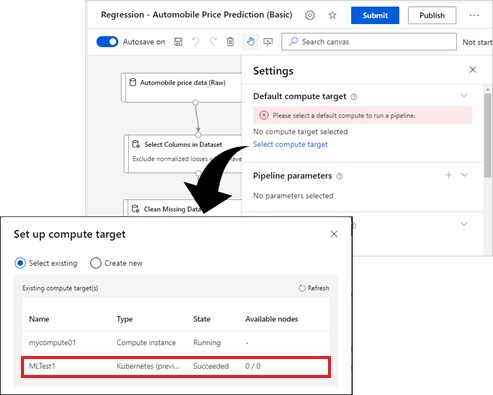Choose the Select existing radio button
Screen dimensions: 493x395
point(20,263)
